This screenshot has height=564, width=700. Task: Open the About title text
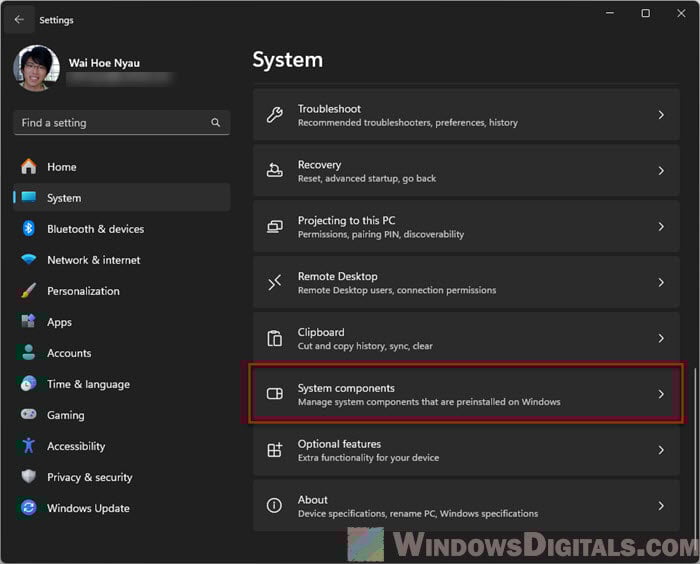(x=312, y=500)
